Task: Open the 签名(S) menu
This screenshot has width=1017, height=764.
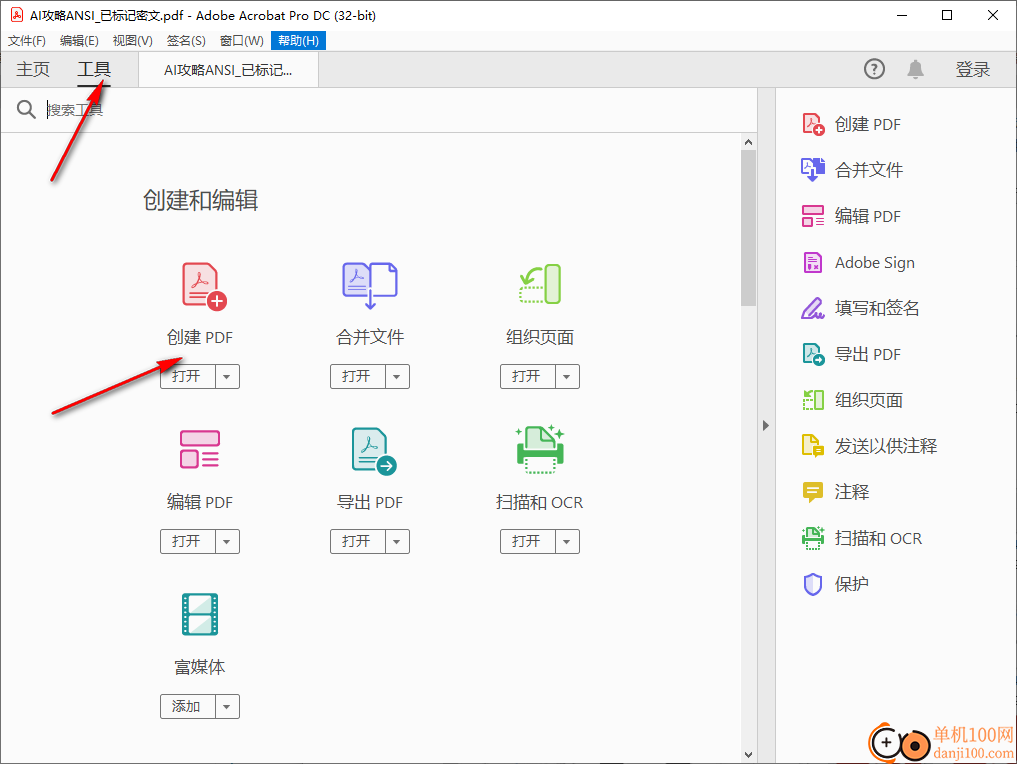Action: [x=186, y=41]
